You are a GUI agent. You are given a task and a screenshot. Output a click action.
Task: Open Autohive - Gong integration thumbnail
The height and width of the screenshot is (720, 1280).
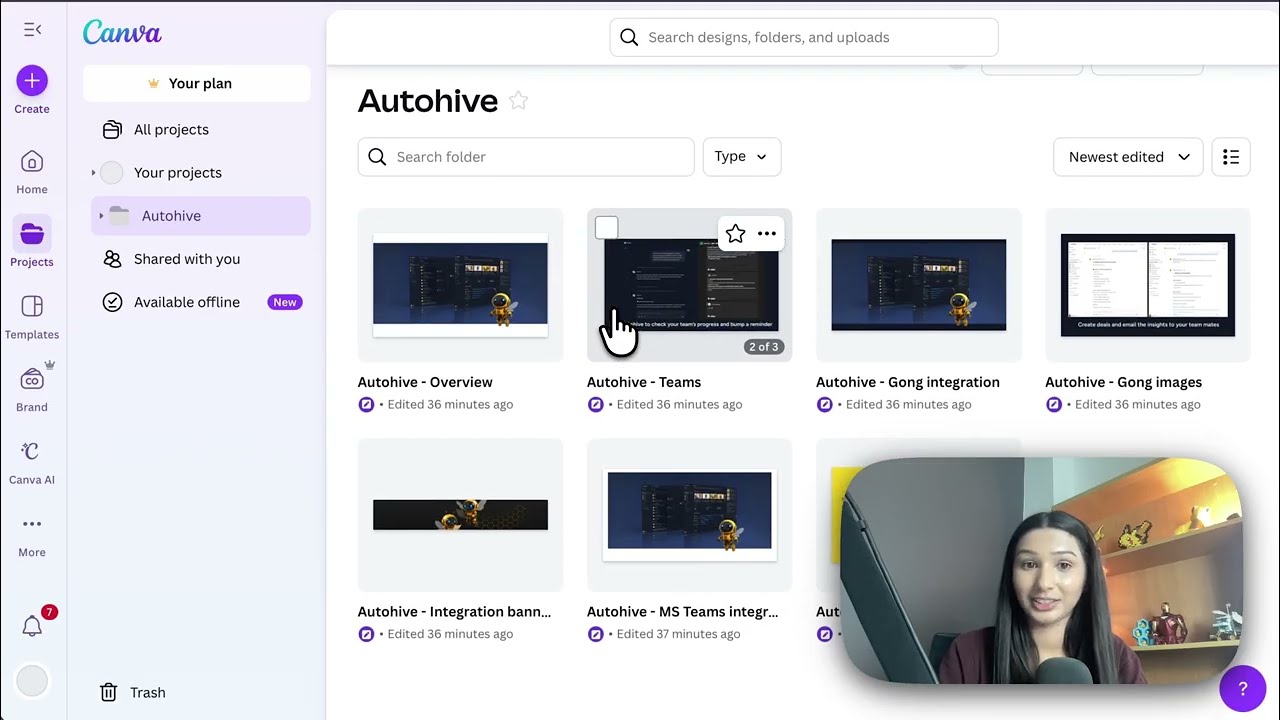click(x=918, y=285)
